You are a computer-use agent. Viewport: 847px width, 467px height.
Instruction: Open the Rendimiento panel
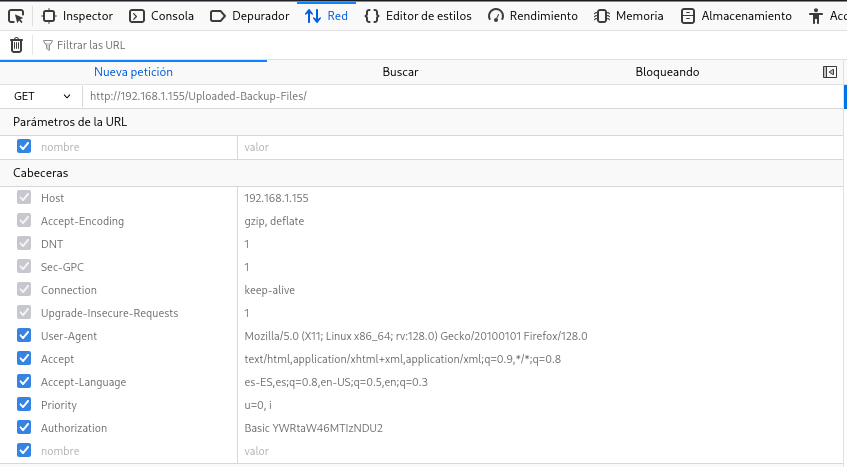coord(533,16)
